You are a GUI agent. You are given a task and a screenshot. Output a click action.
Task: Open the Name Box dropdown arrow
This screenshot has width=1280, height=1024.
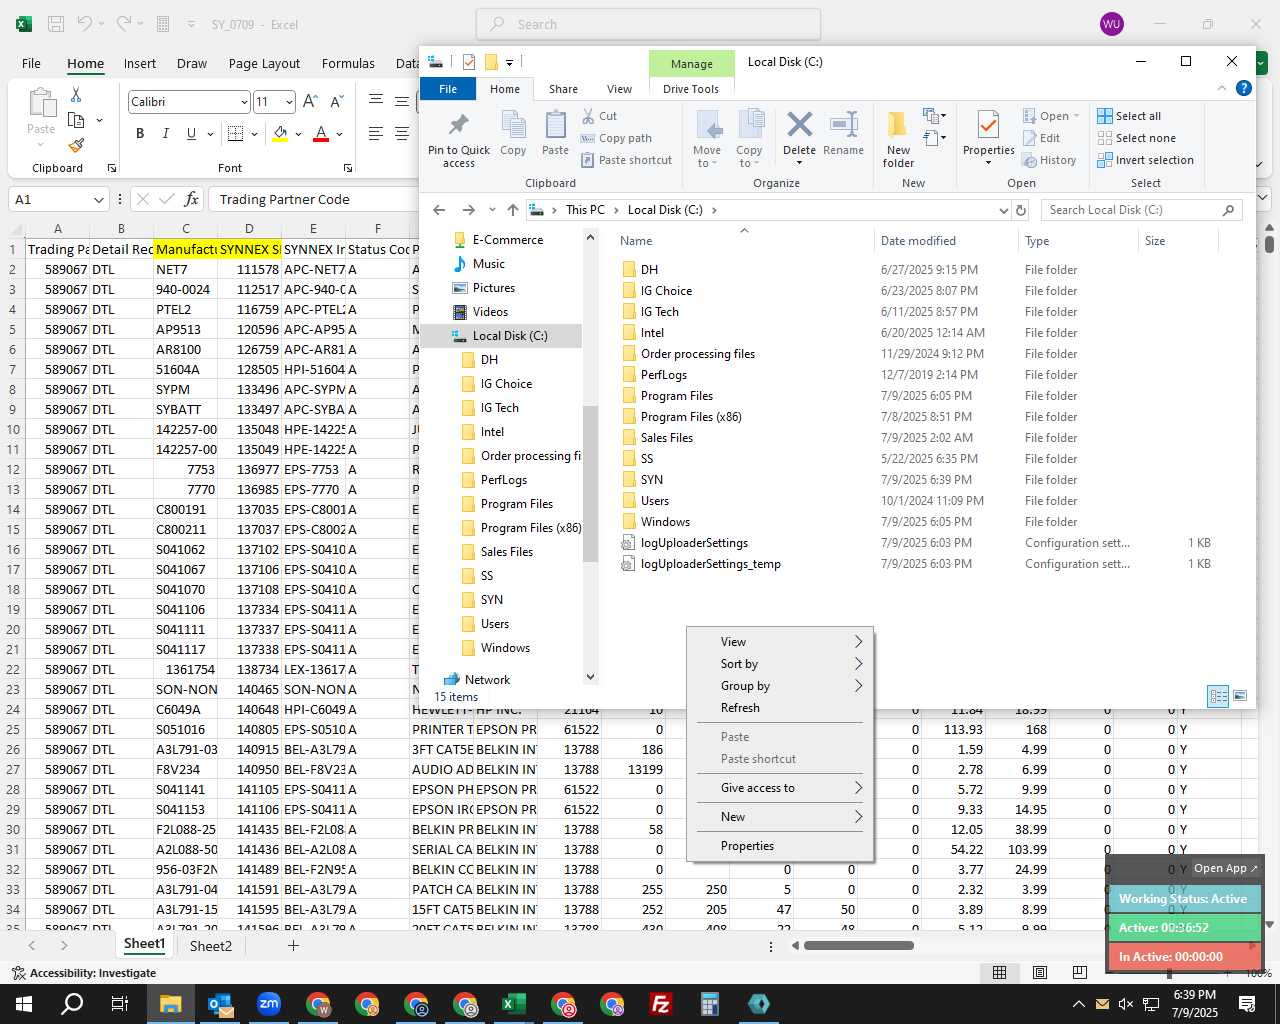pyautogui.click(x=98, y=200)
